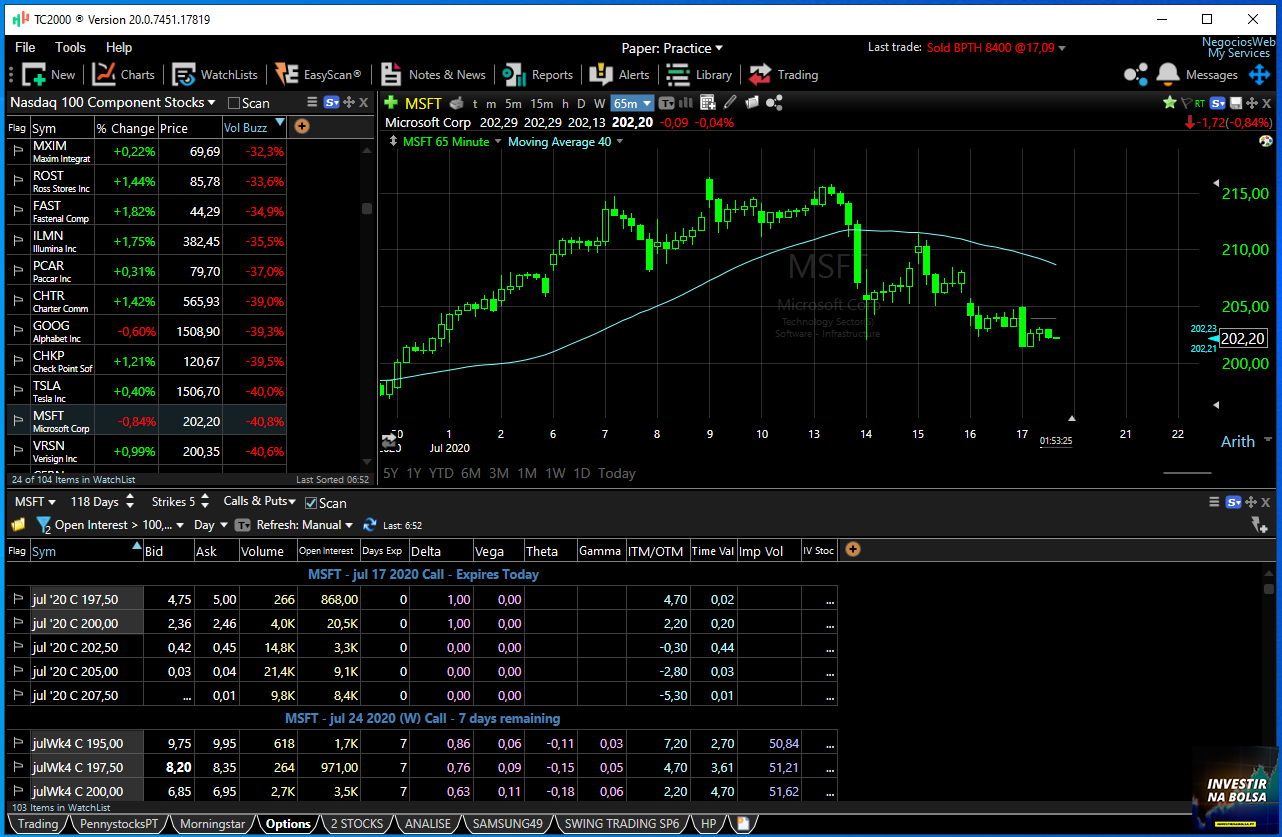The height and width of the screenshot is (837, 1282).
Task: Click the floppy save icon on chart header
Action: [x=1236, y=103]
